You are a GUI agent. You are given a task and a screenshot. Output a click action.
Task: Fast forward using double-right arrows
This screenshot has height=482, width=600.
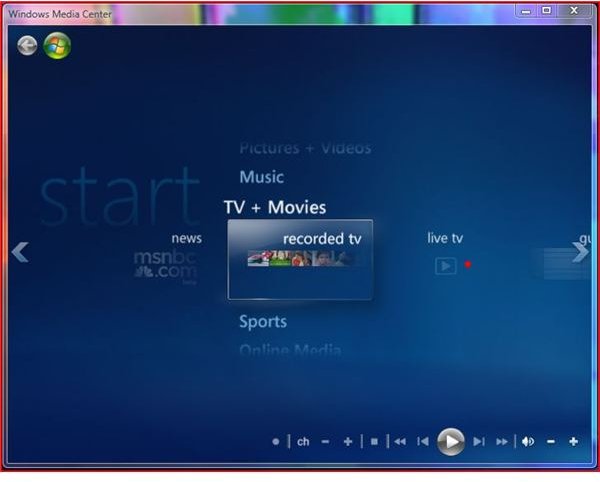(x=502, y=442)
